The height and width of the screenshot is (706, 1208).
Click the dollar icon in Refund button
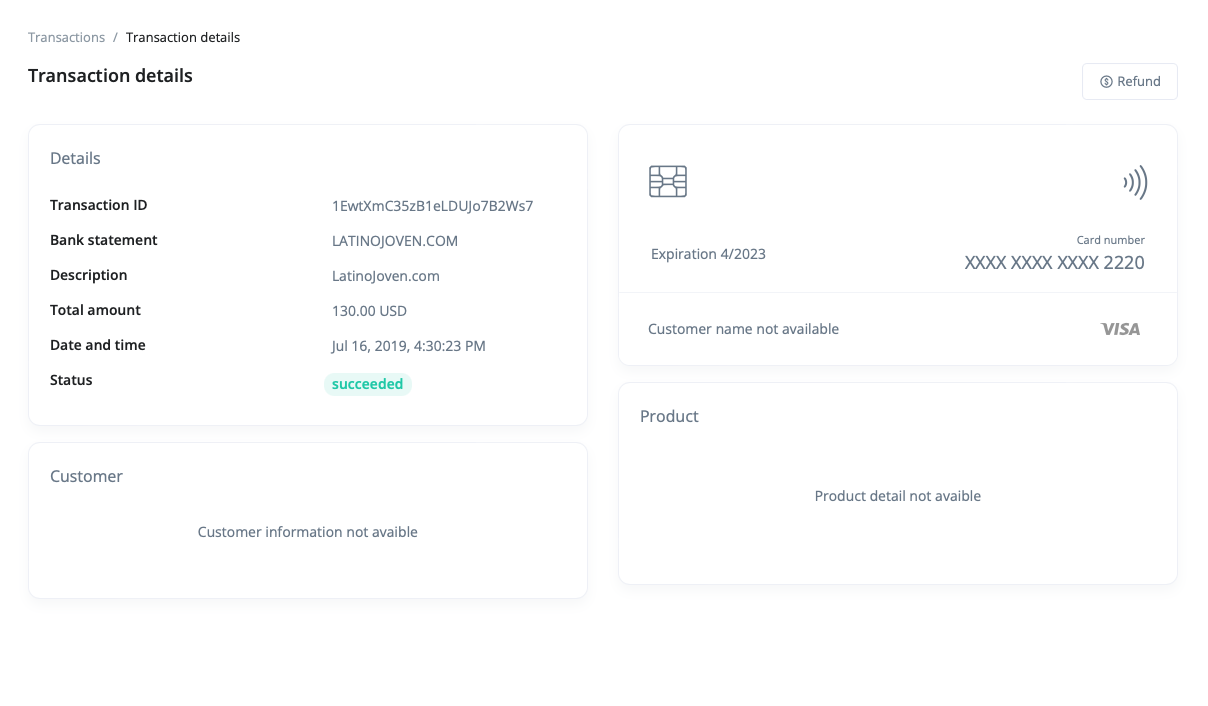(x=1106, y=82)
